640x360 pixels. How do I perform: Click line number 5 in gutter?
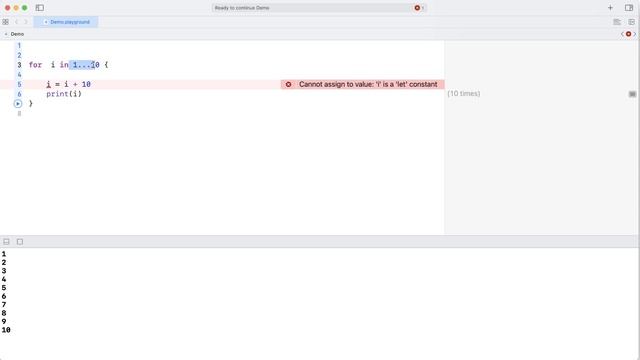pyautogui.click(x=19, y=84)
